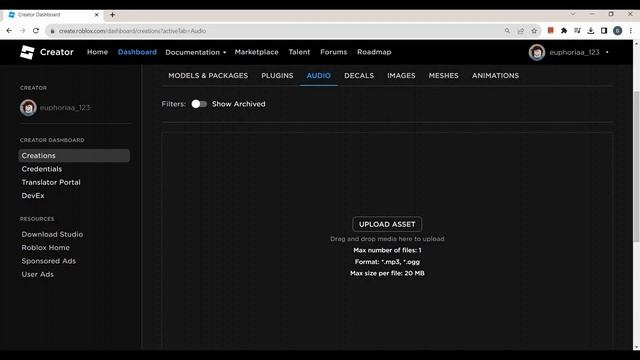Click the browser forward arrow
Image resolution: width=640 pixels, height=360 pixels.
22,31
